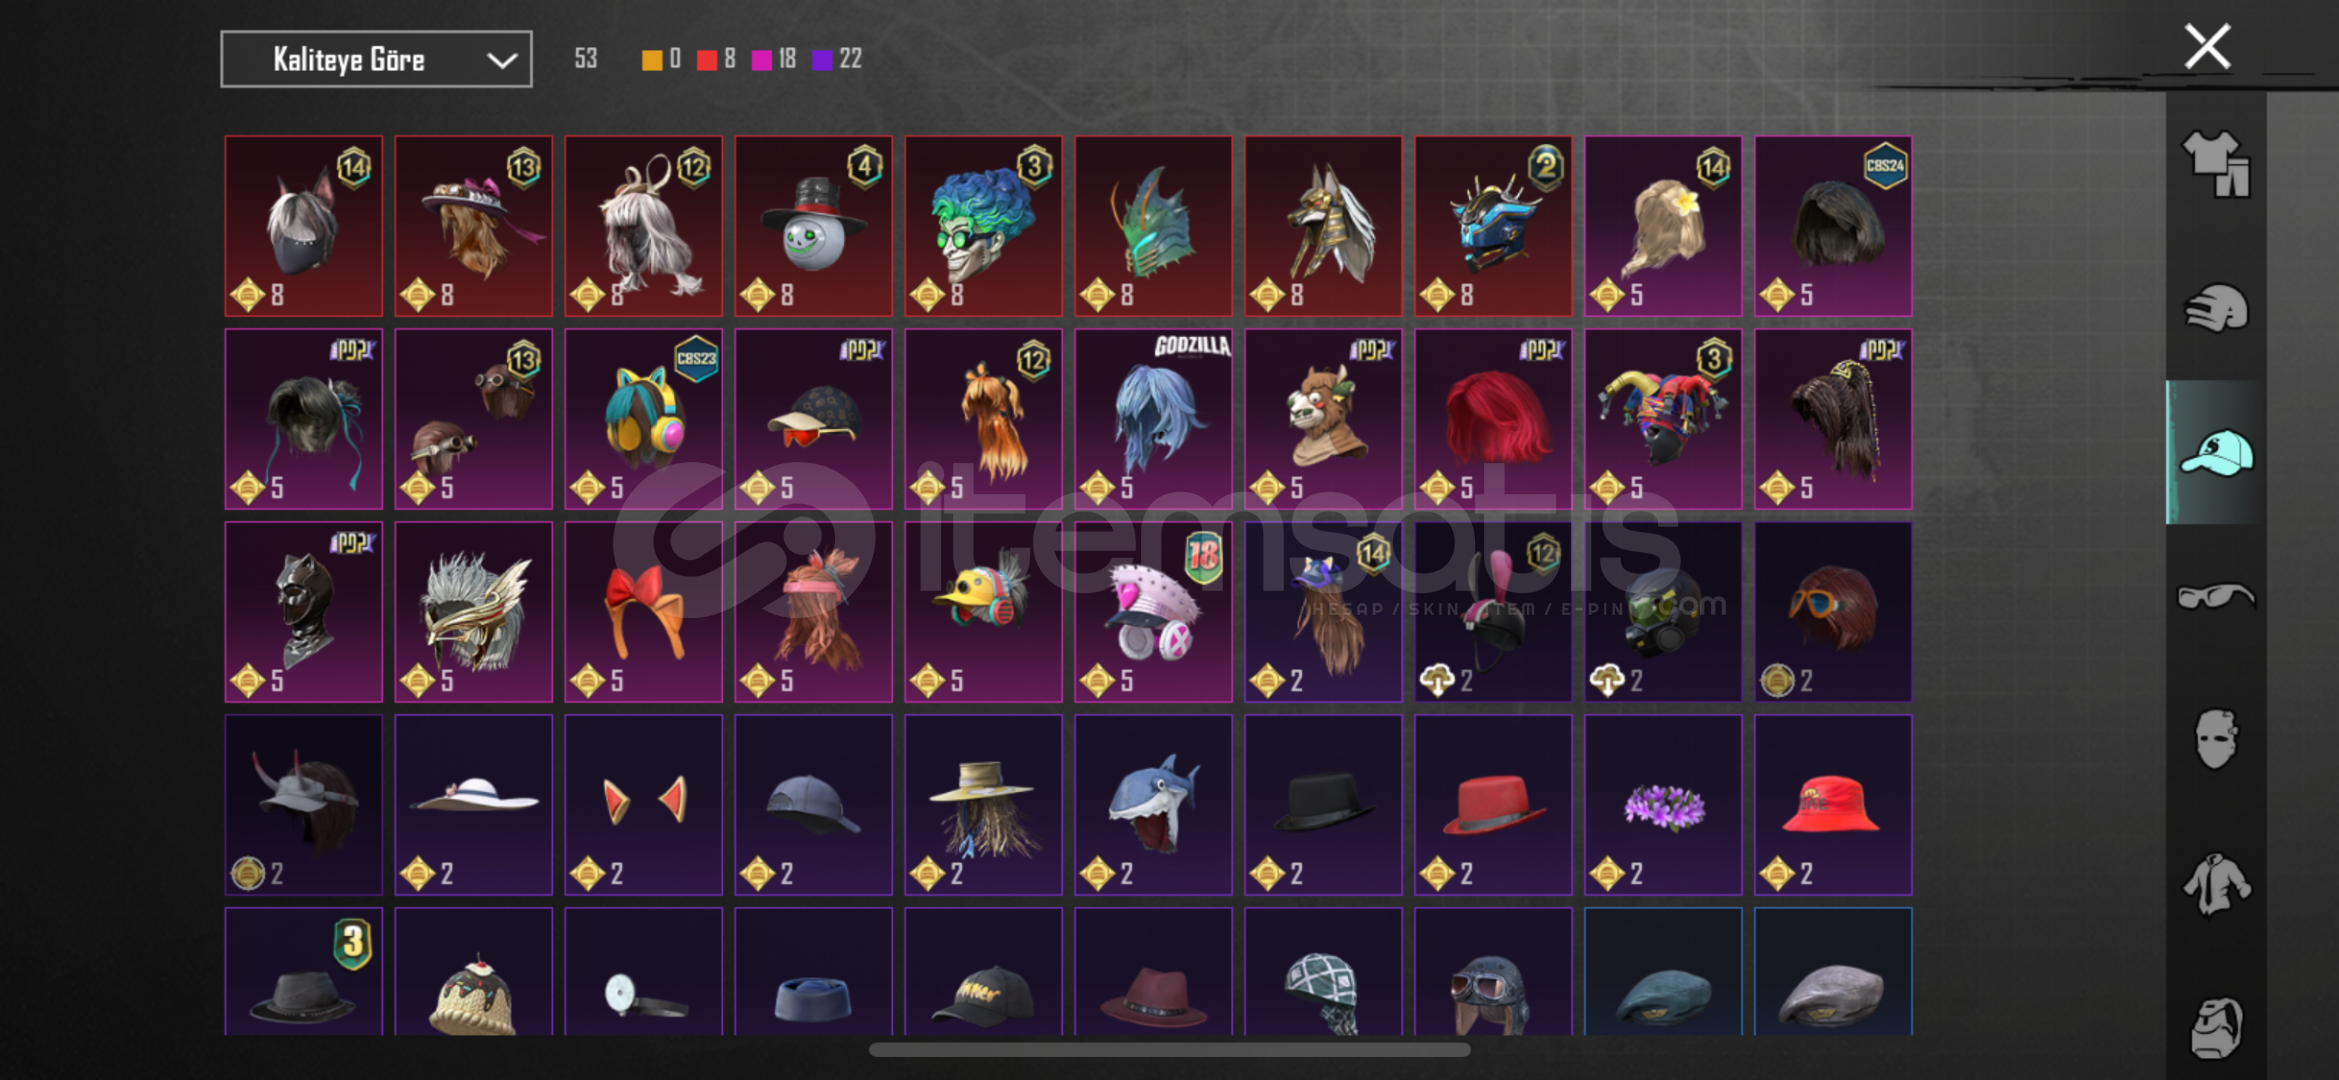The height and width of the screenshot is (1080, 2339).
Task: Expand the Kaliteye Göre sort dropdown
Action: 376,60
